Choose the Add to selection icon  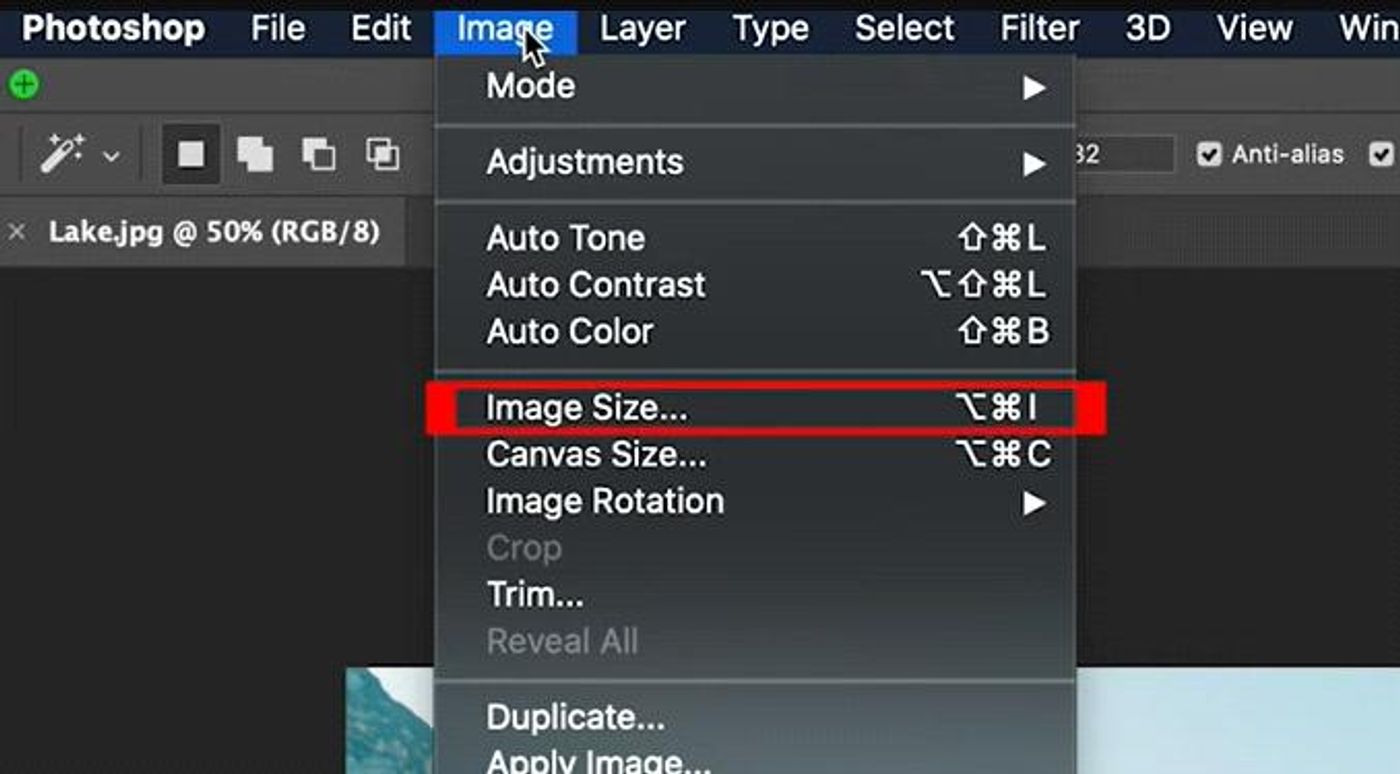(x=255, y=154)
